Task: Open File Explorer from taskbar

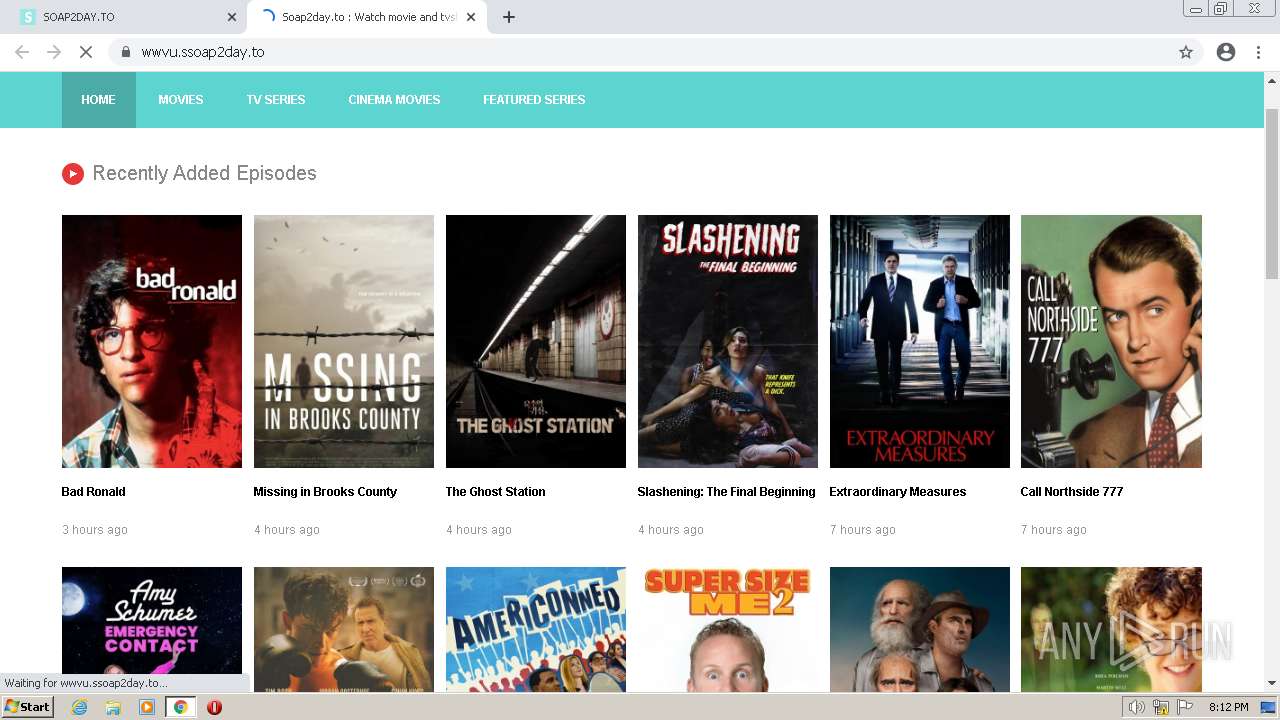Action: [113, 707]
